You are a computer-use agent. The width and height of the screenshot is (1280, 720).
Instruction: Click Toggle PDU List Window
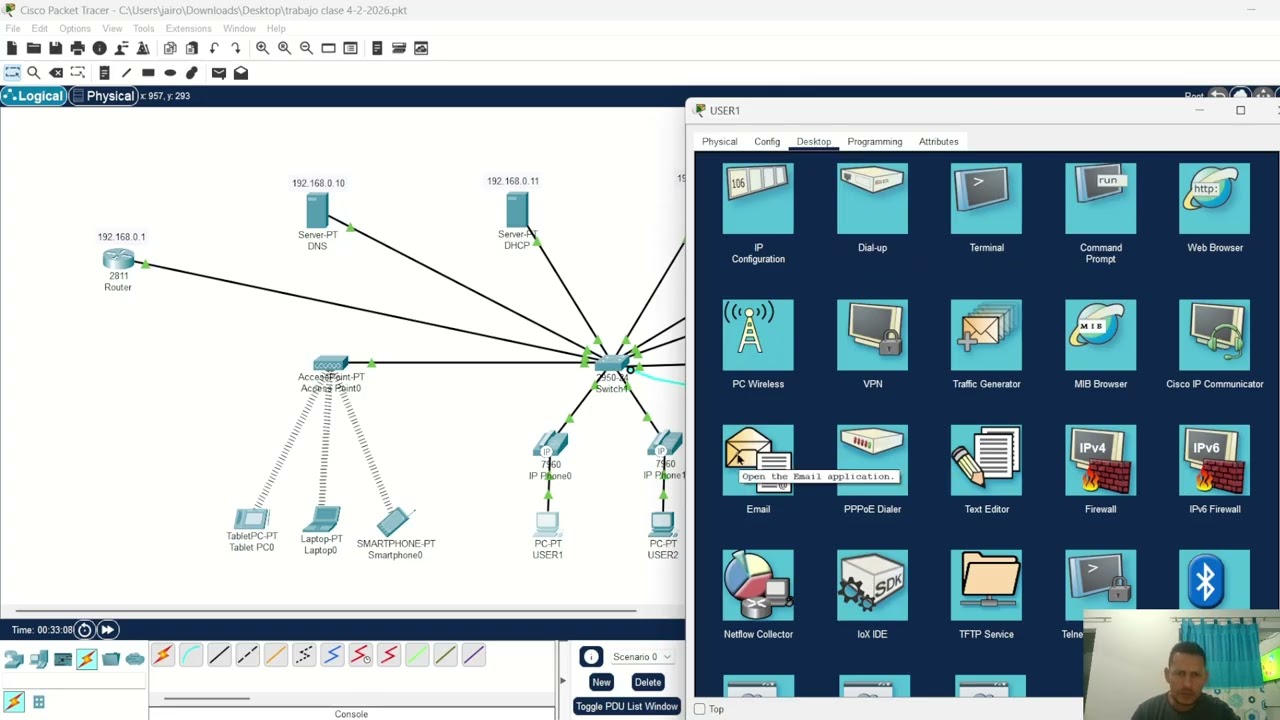(626, 706)
